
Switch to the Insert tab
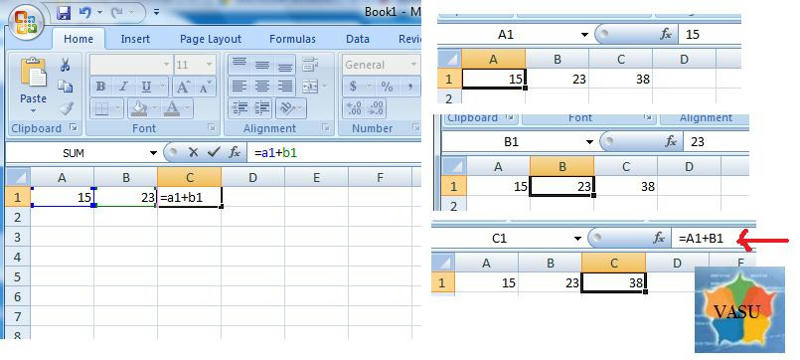tap(135, 39)
